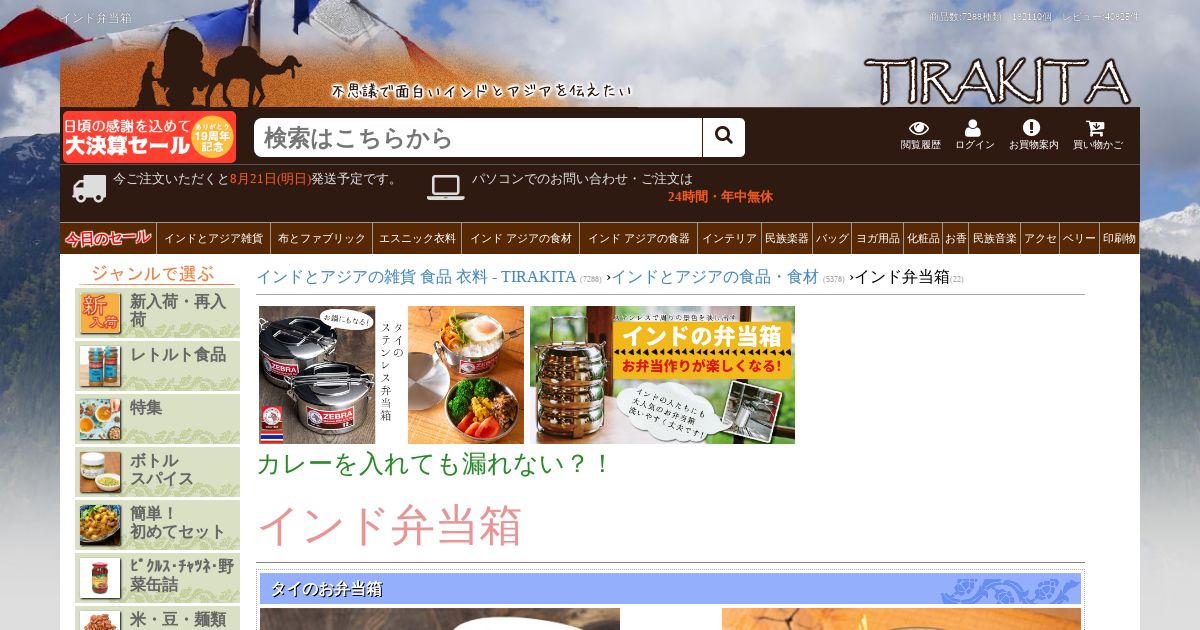
Task: Click the 簡単!初めてセット text link
Action: tap(178, 522)
